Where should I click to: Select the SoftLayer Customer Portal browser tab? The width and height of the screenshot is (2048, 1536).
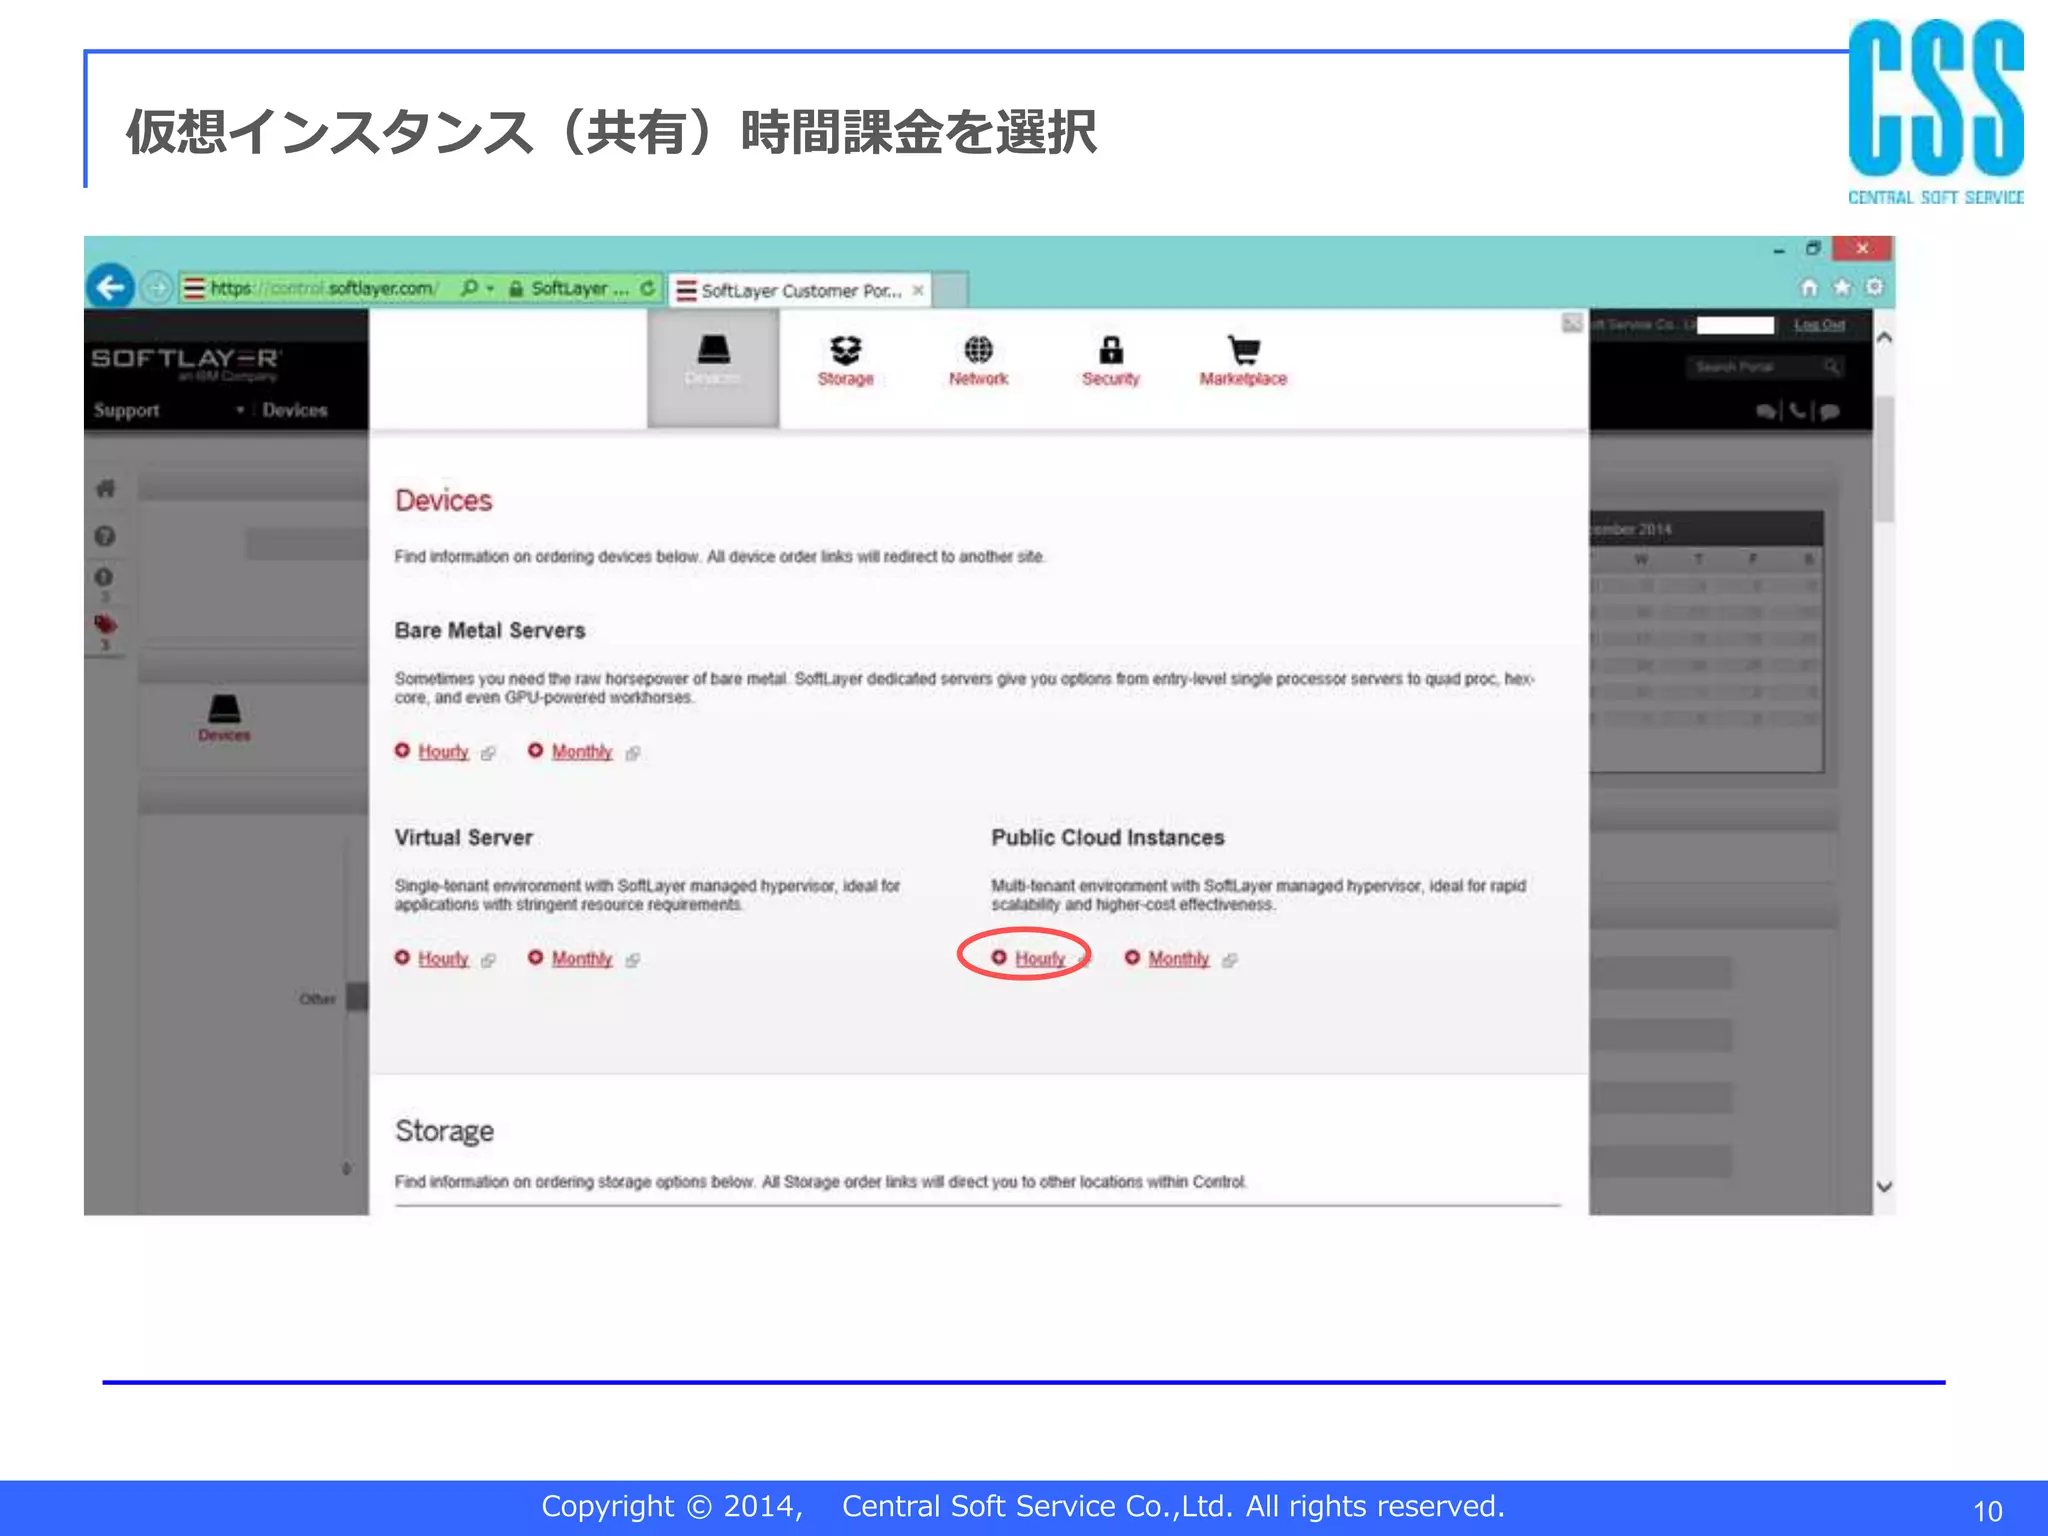coord(800,290)
